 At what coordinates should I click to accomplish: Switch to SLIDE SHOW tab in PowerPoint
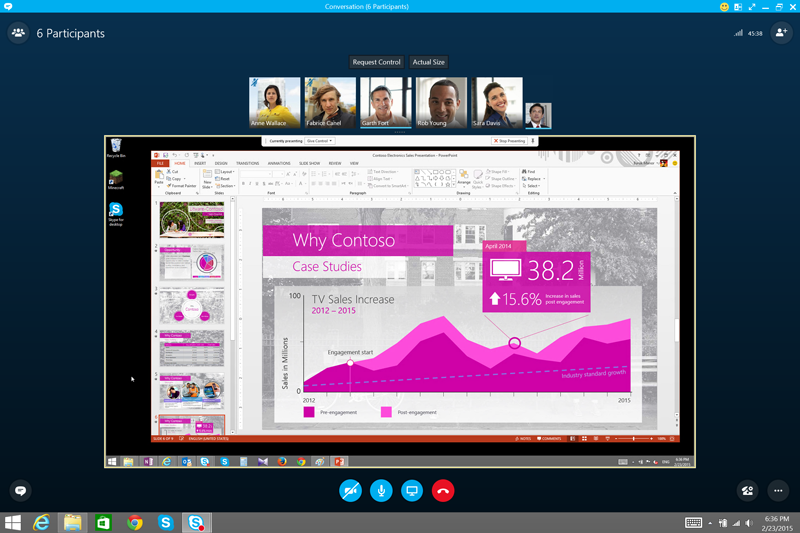point(309,163)
